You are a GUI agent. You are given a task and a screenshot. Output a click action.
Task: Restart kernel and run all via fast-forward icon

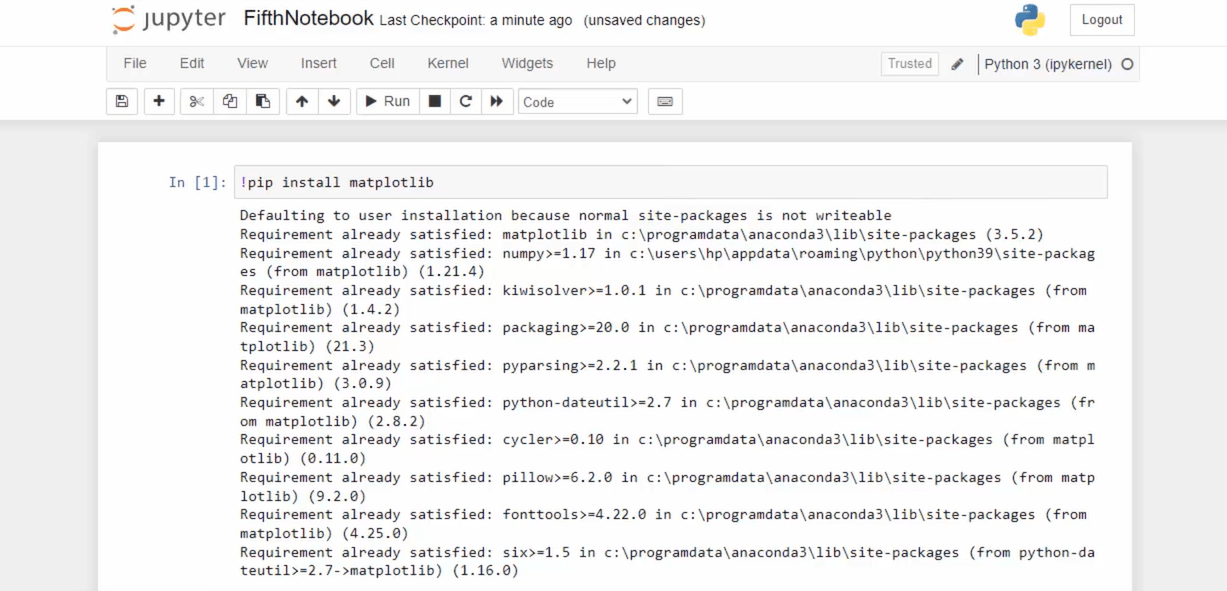point(497,101)
